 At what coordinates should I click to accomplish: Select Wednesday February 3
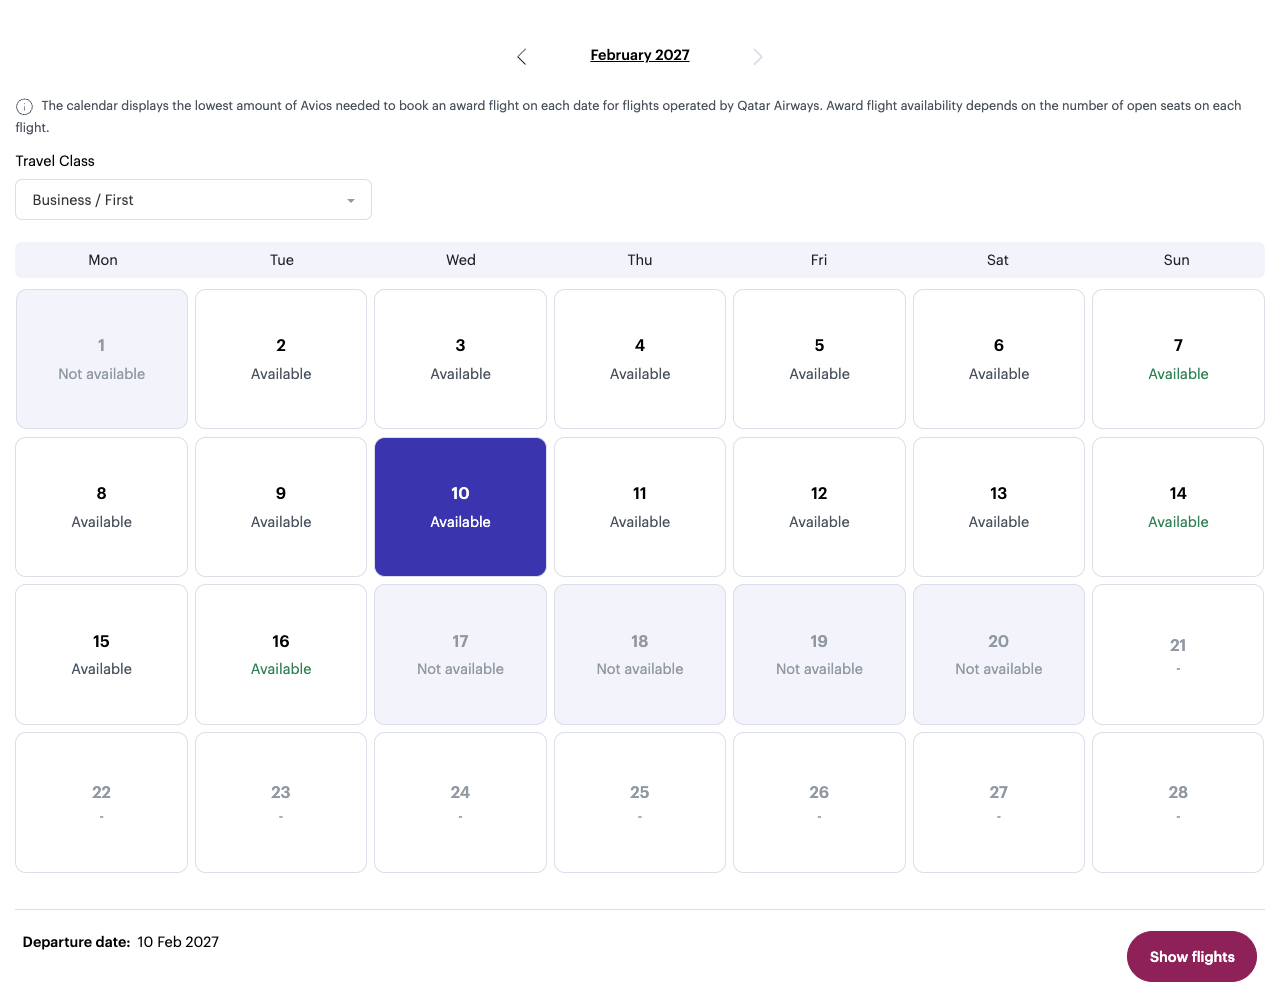click(x=460, y=359)
